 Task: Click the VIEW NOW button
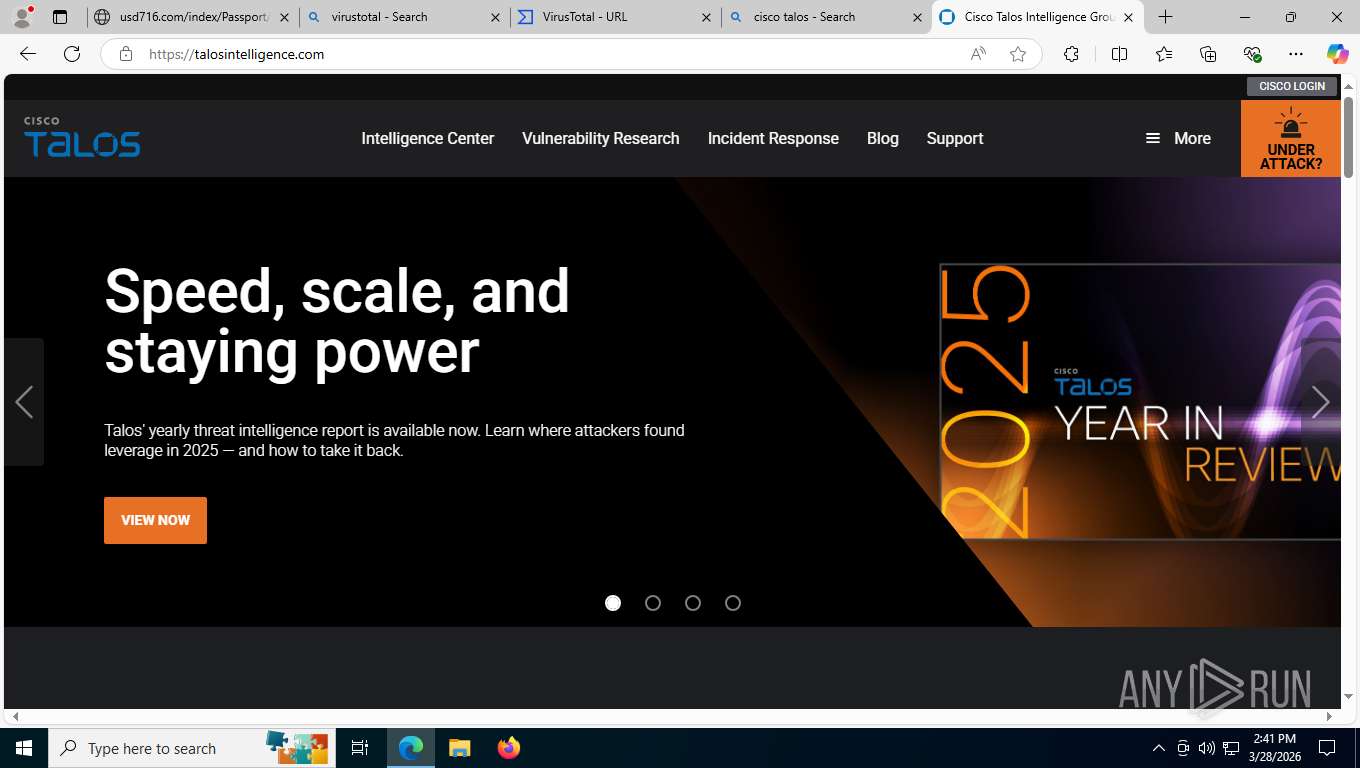(x=155, y=520)
